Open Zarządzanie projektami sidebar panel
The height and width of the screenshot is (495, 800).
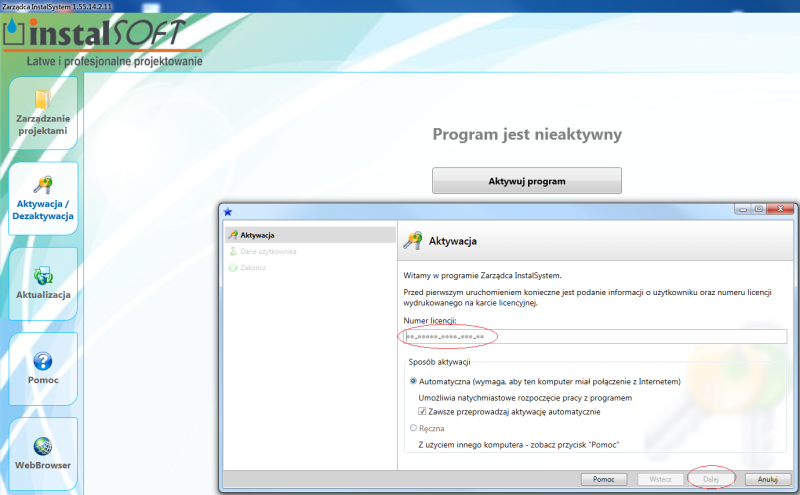(x=43, y=113)
